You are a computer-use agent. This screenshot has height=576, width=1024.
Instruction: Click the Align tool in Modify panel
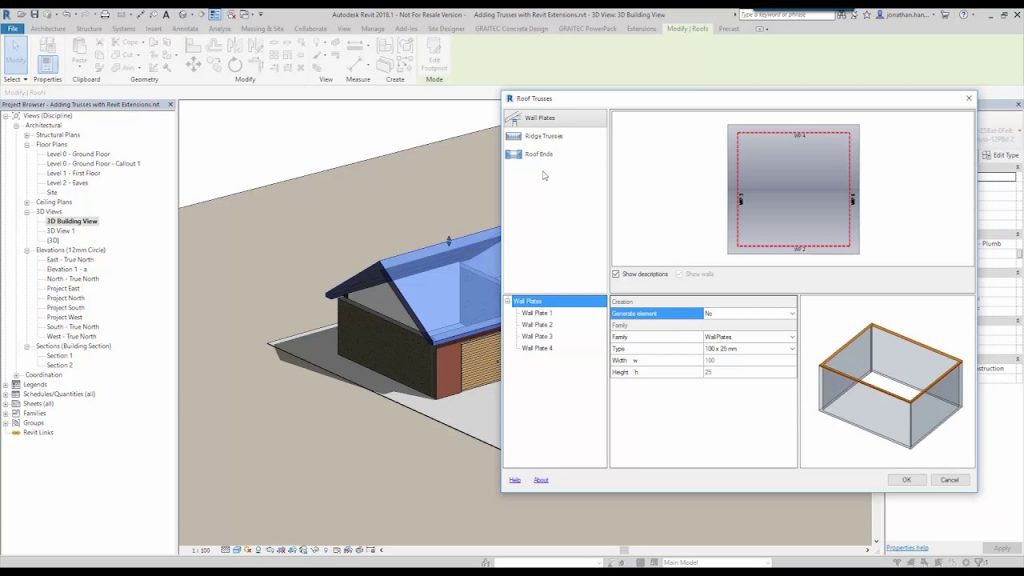[x=193, y=45]
